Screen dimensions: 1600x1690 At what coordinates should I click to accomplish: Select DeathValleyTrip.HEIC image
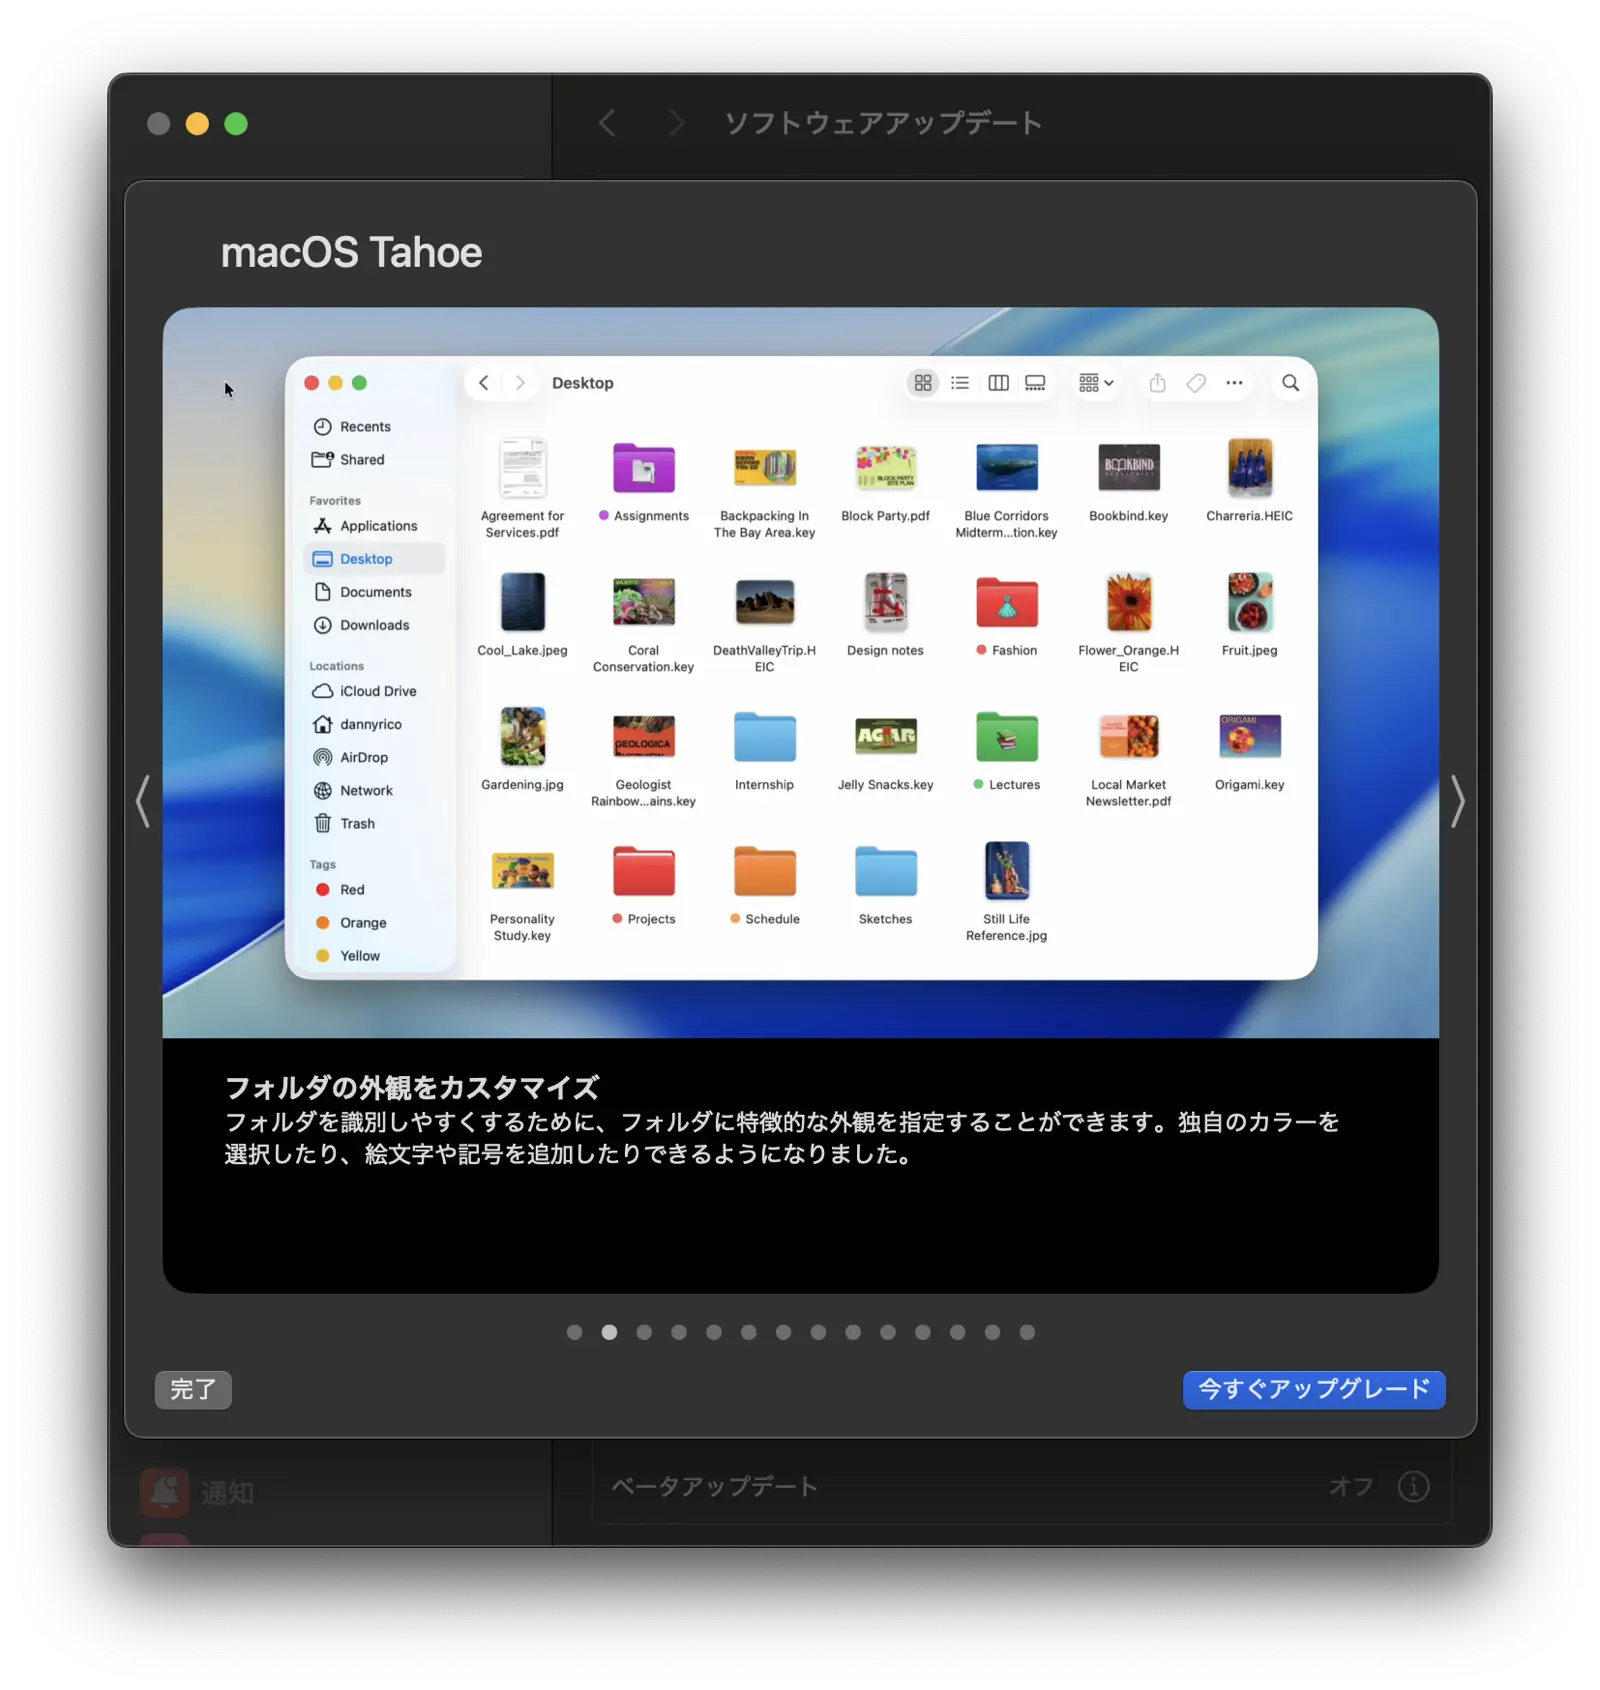click(765, 602)
